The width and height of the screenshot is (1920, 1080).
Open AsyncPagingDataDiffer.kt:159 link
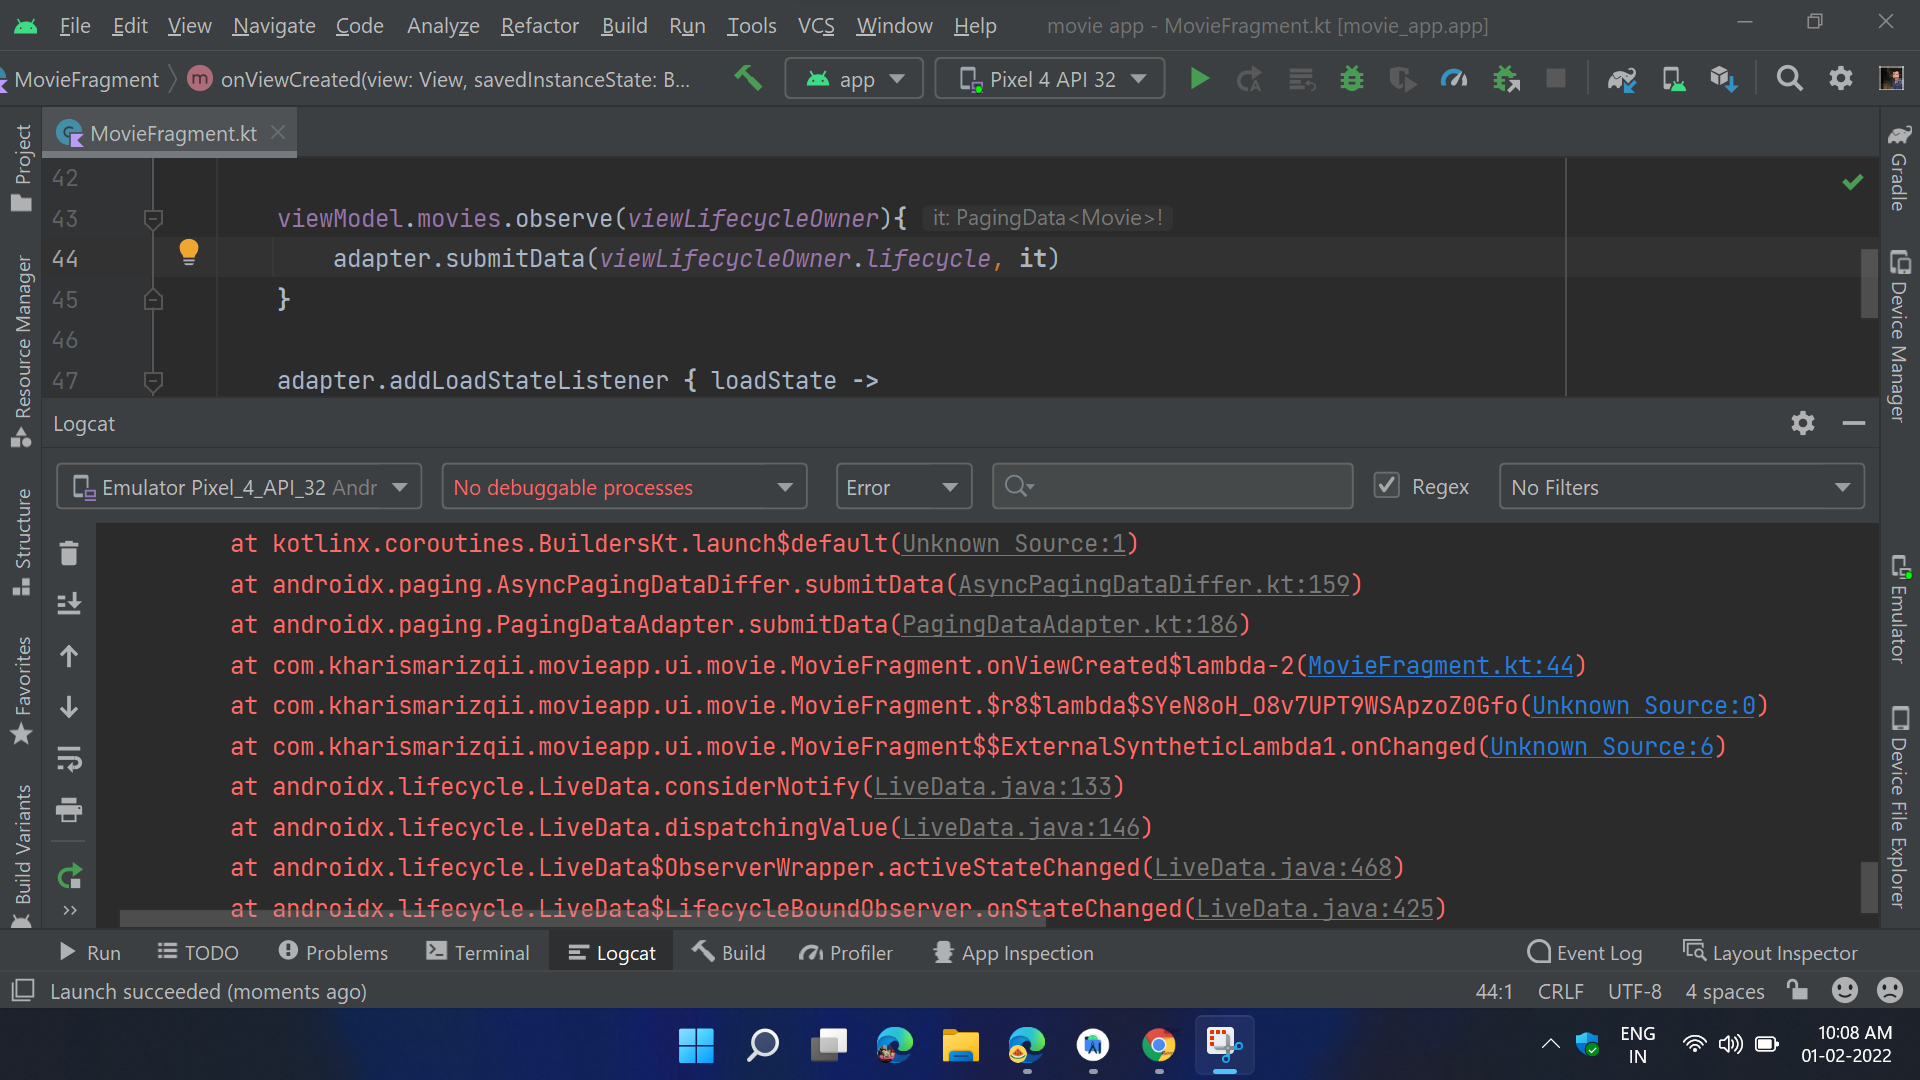tap(1153, 584)
